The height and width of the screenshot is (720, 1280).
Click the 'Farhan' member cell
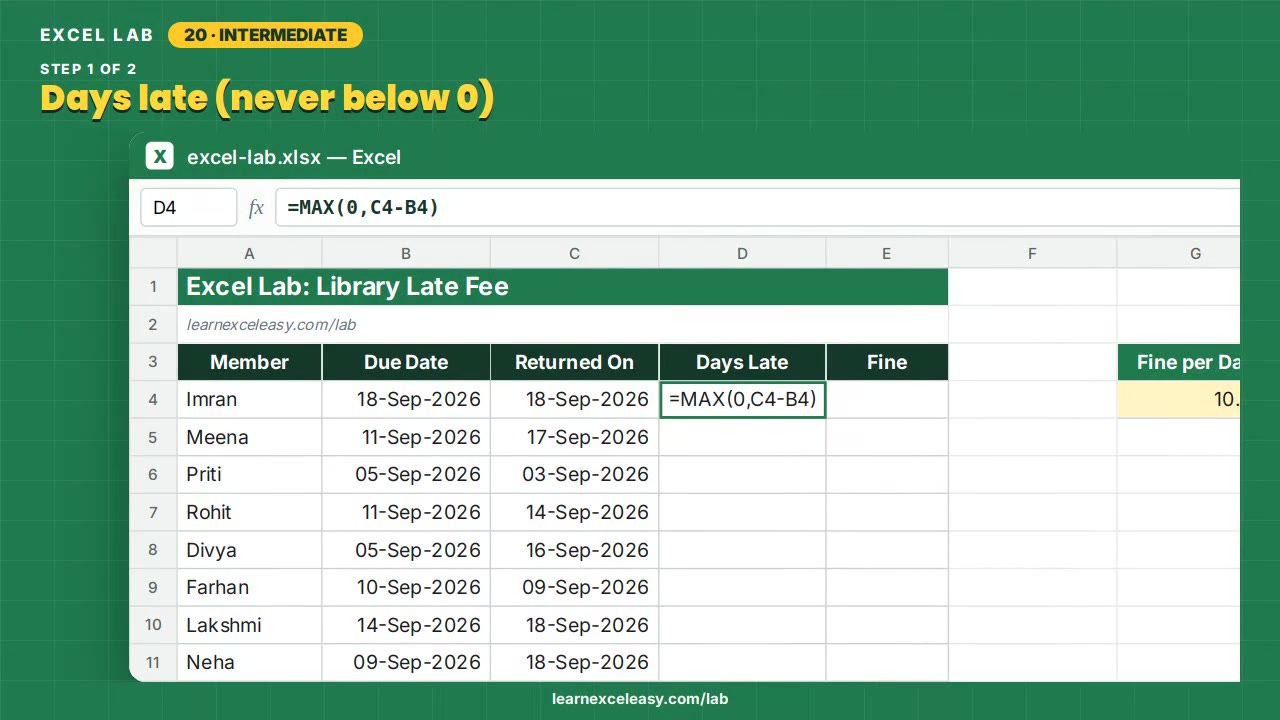(249, 587)
